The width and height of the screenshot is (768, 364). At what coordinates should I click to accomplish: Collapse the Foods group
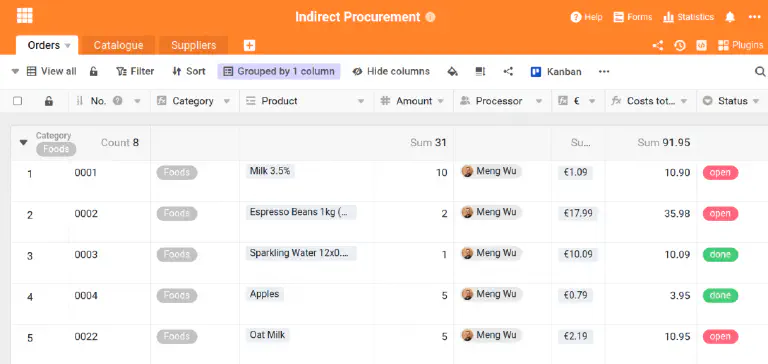[x=23, y=143]
